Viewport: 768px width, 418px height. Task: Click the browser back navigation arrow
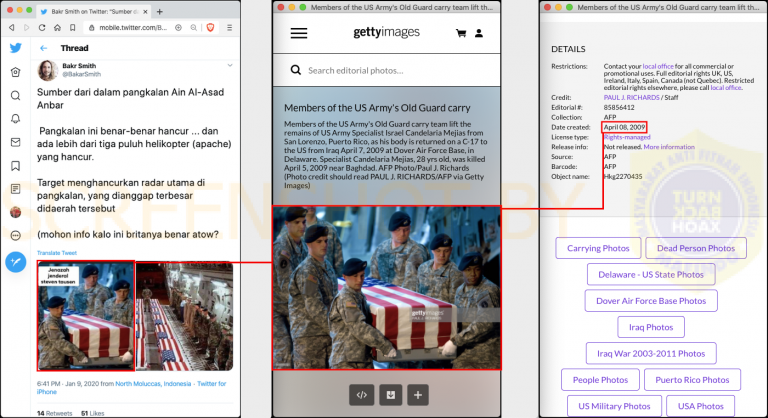pyautogui.click(x=12, y=27)
